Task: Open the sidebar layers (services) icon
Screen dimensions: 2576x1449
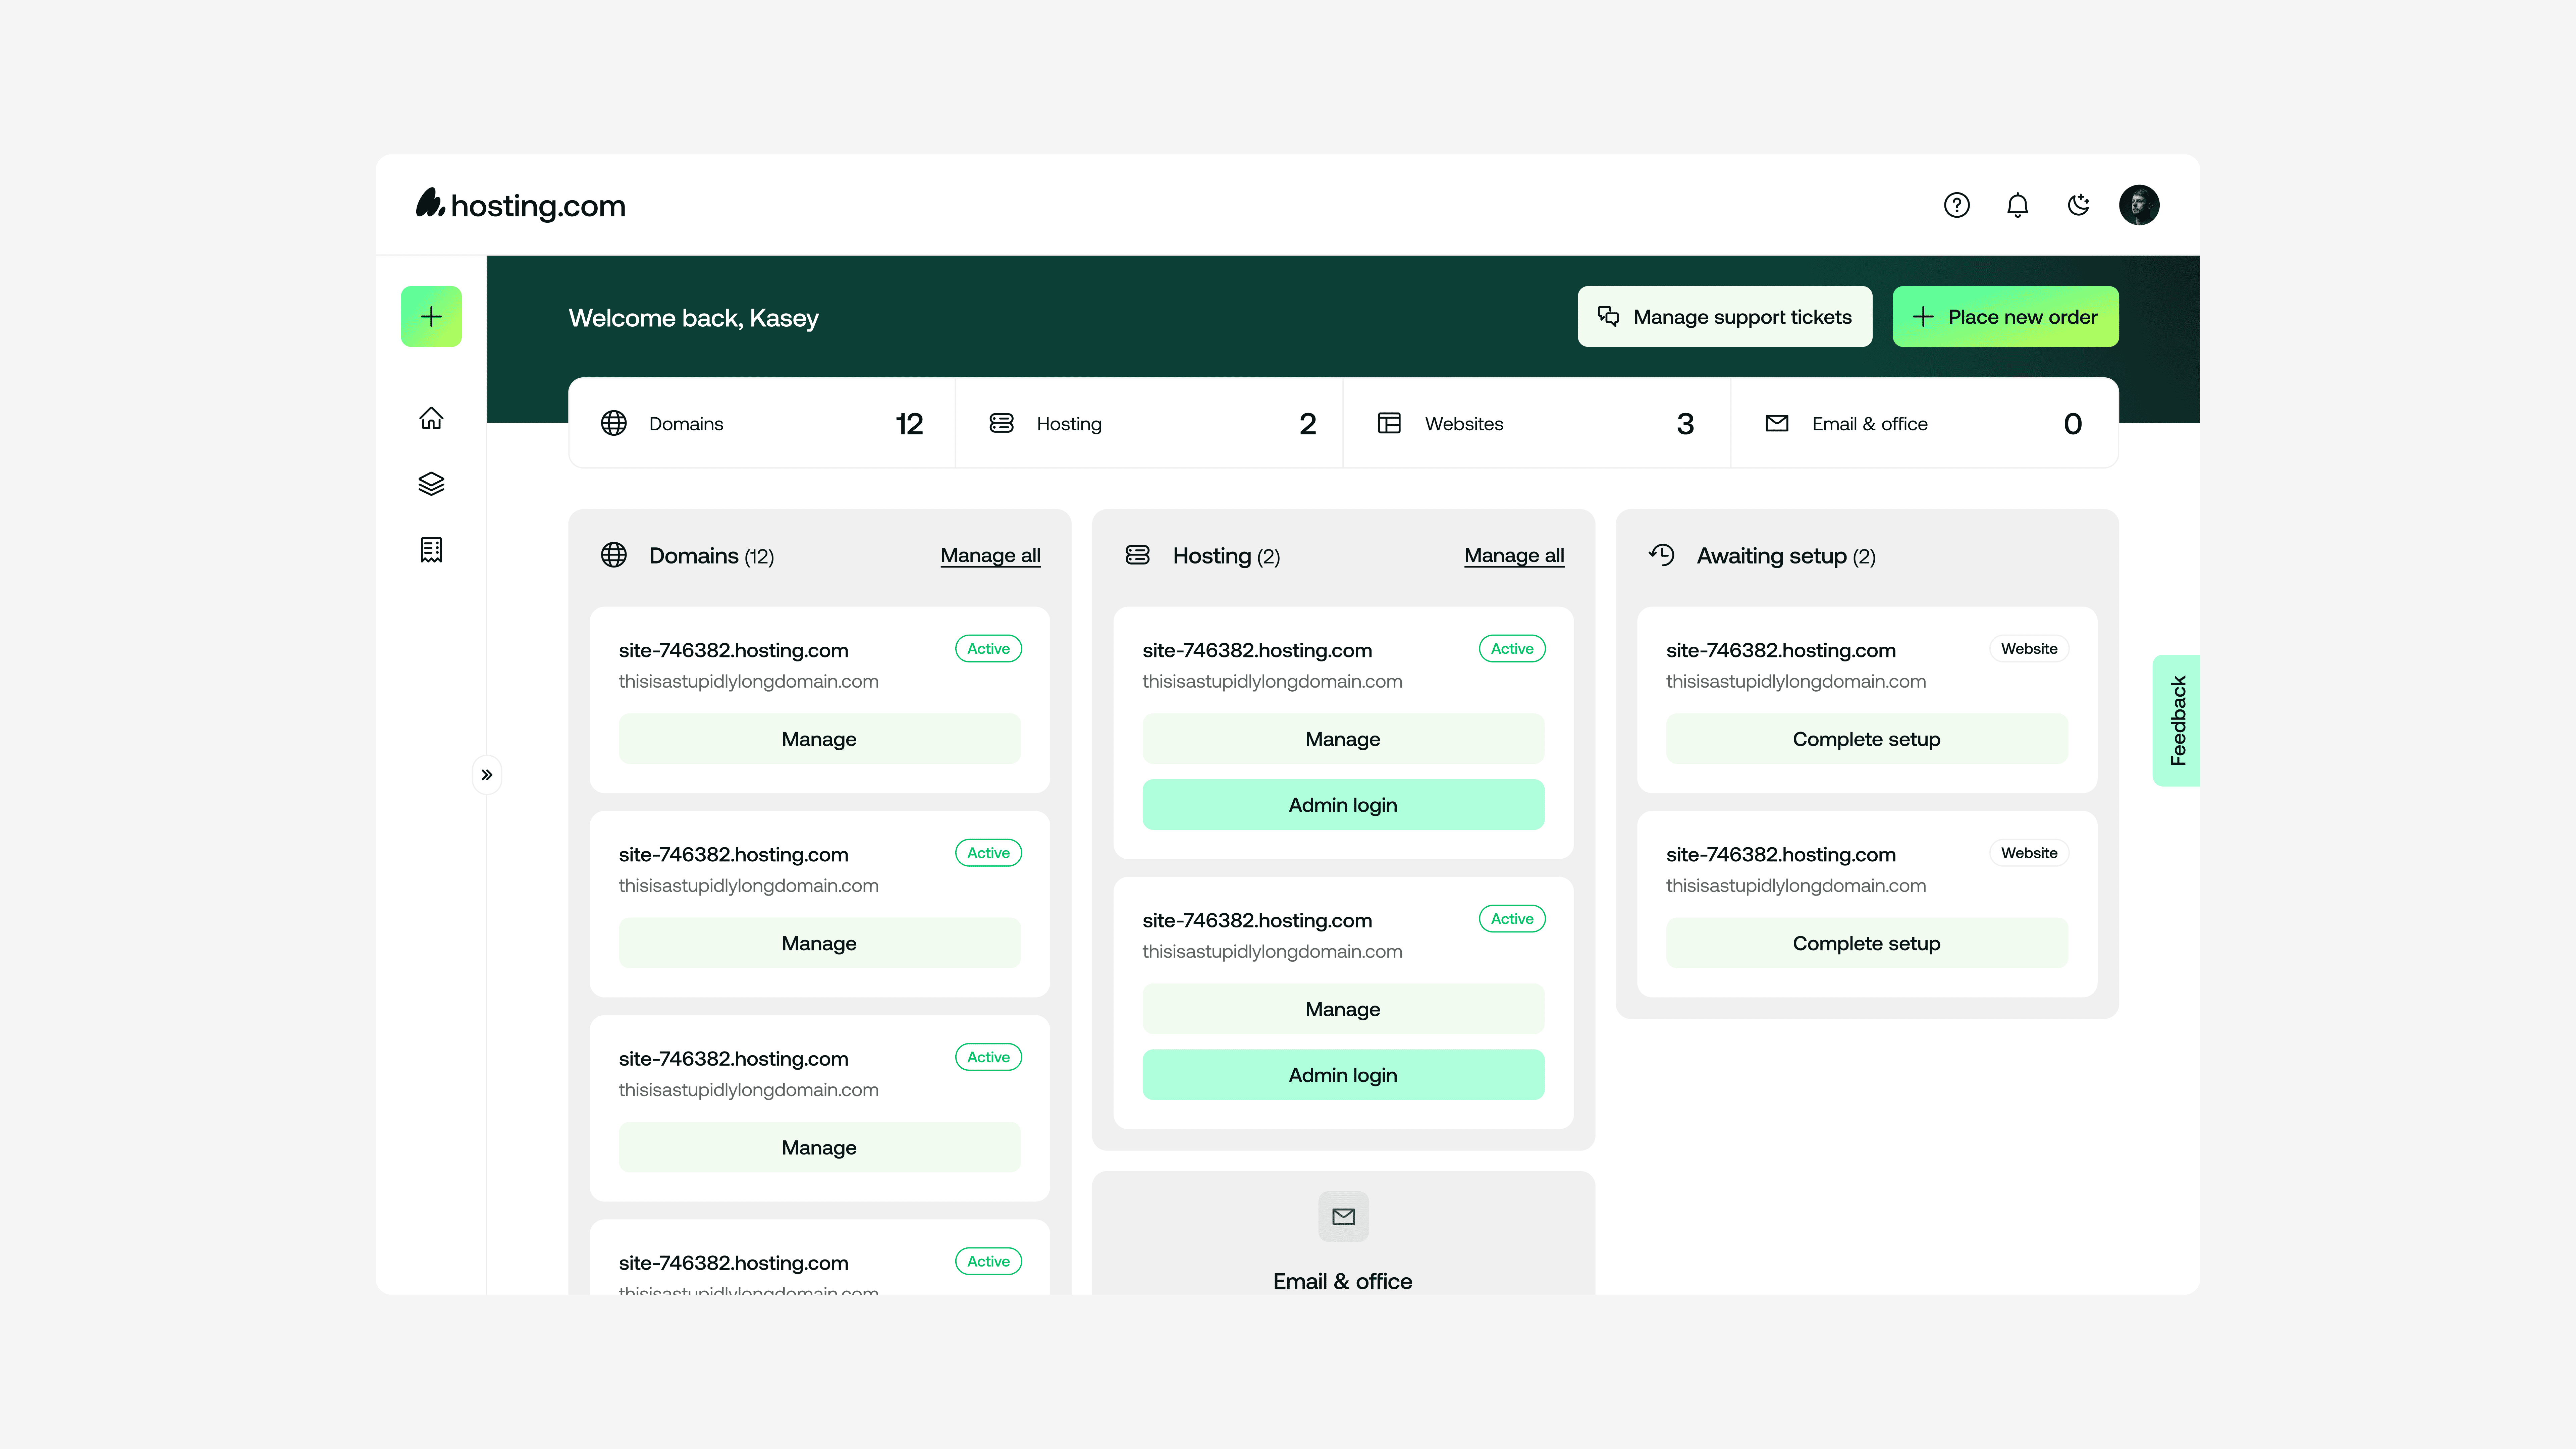Action: (x=431, y=484)
